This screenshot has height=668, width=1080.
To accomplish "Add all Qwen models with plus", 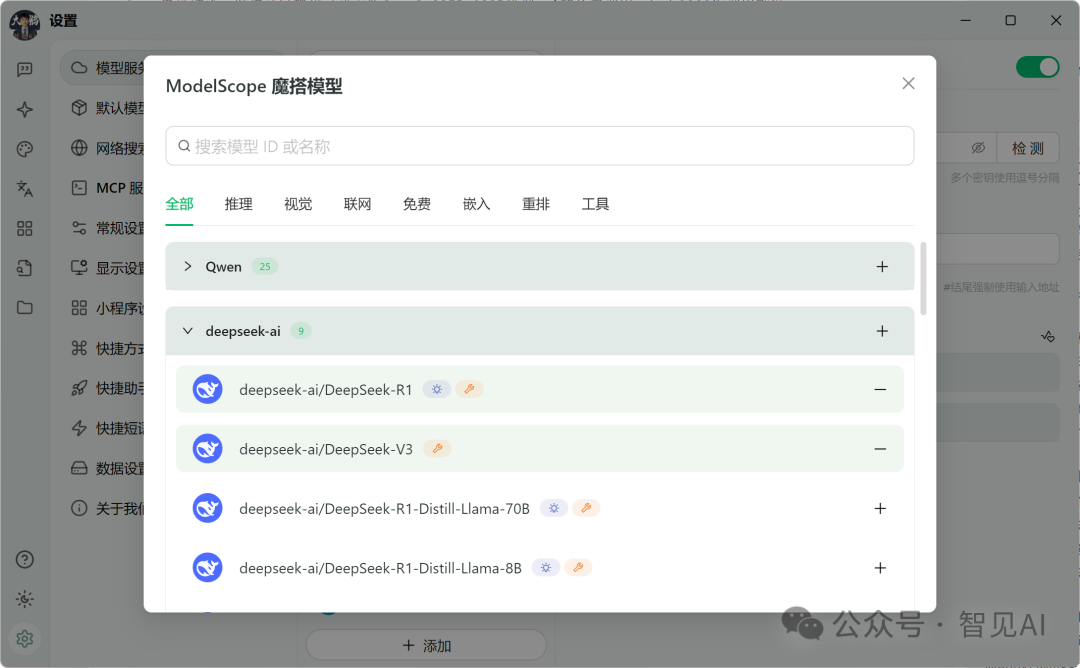I will click(x=882, y=267).
